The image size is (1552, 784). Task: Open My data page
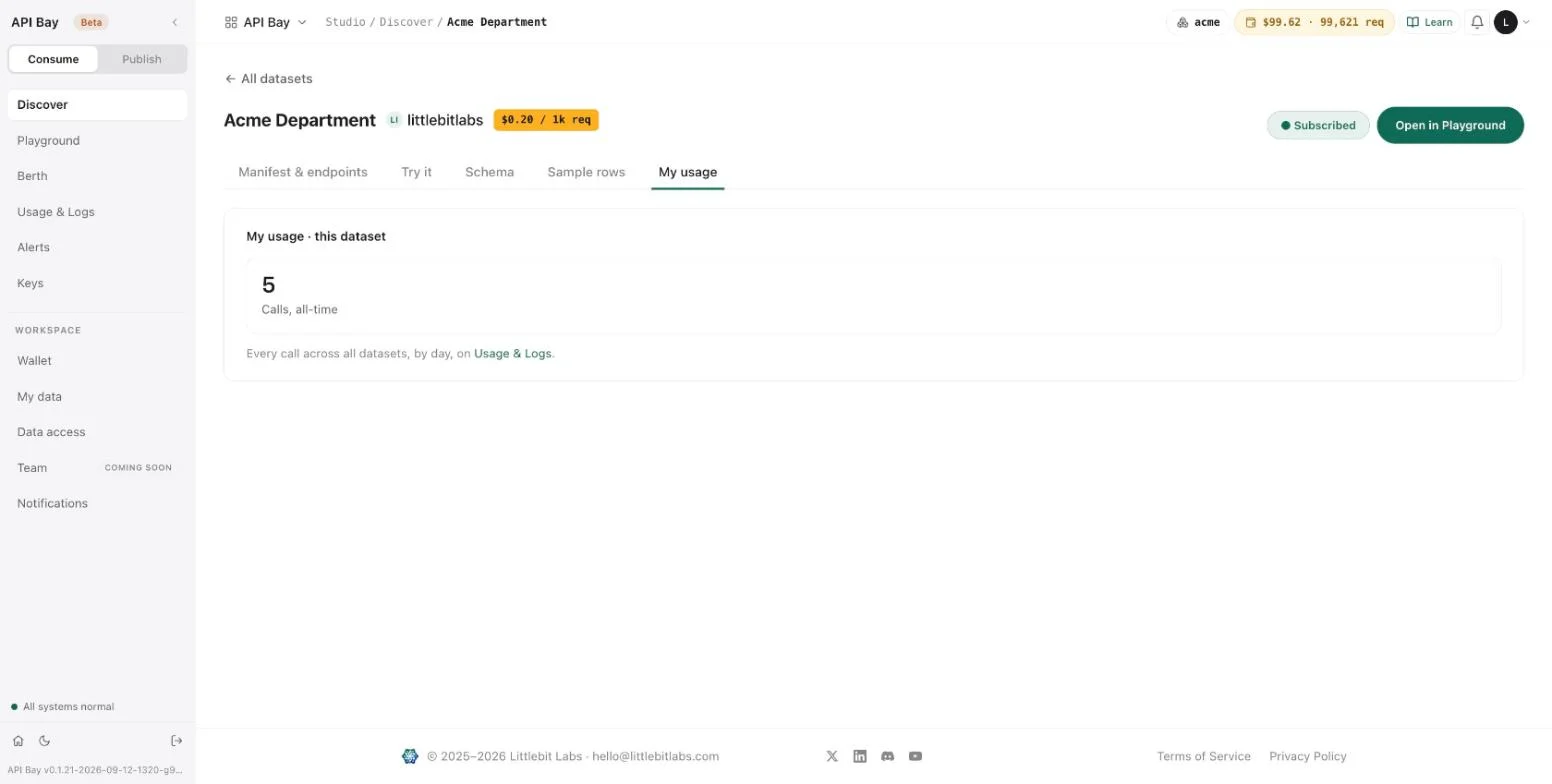point(97,397)
